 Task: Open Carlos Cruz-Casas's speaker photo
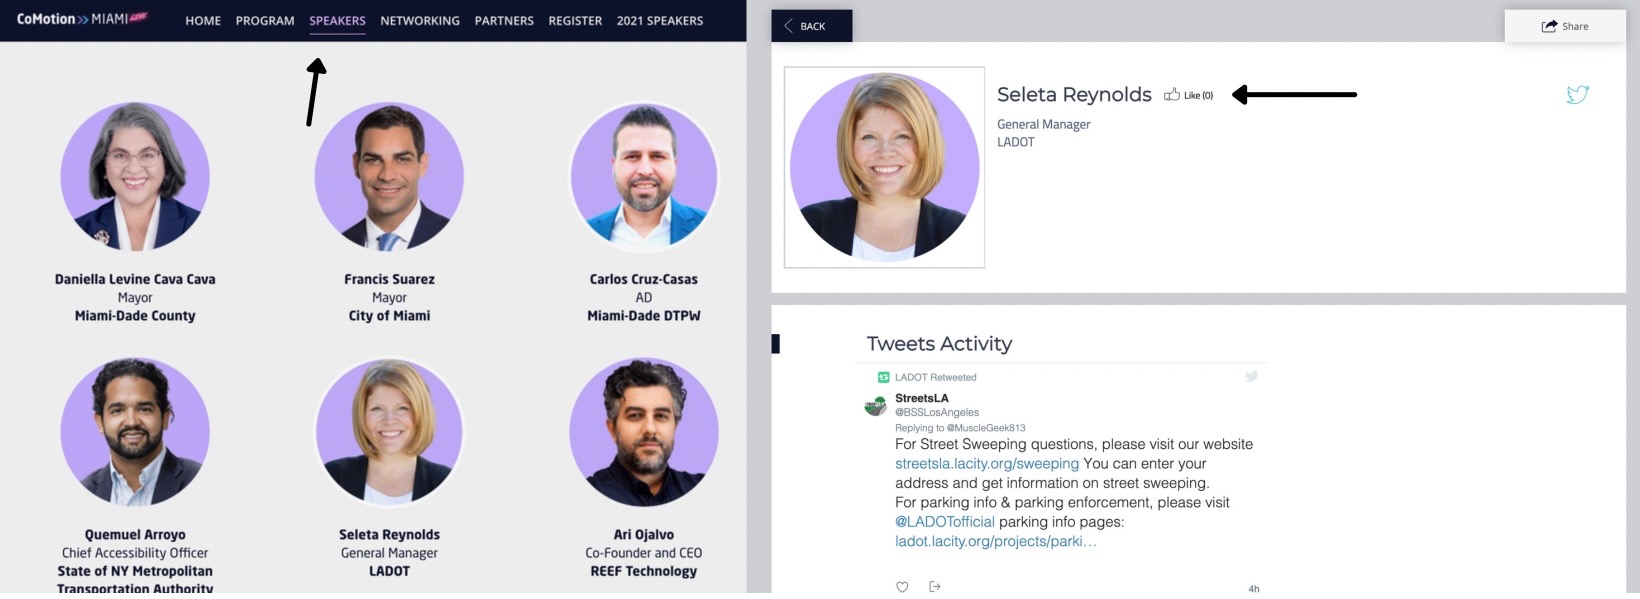[x=644, y=177]
